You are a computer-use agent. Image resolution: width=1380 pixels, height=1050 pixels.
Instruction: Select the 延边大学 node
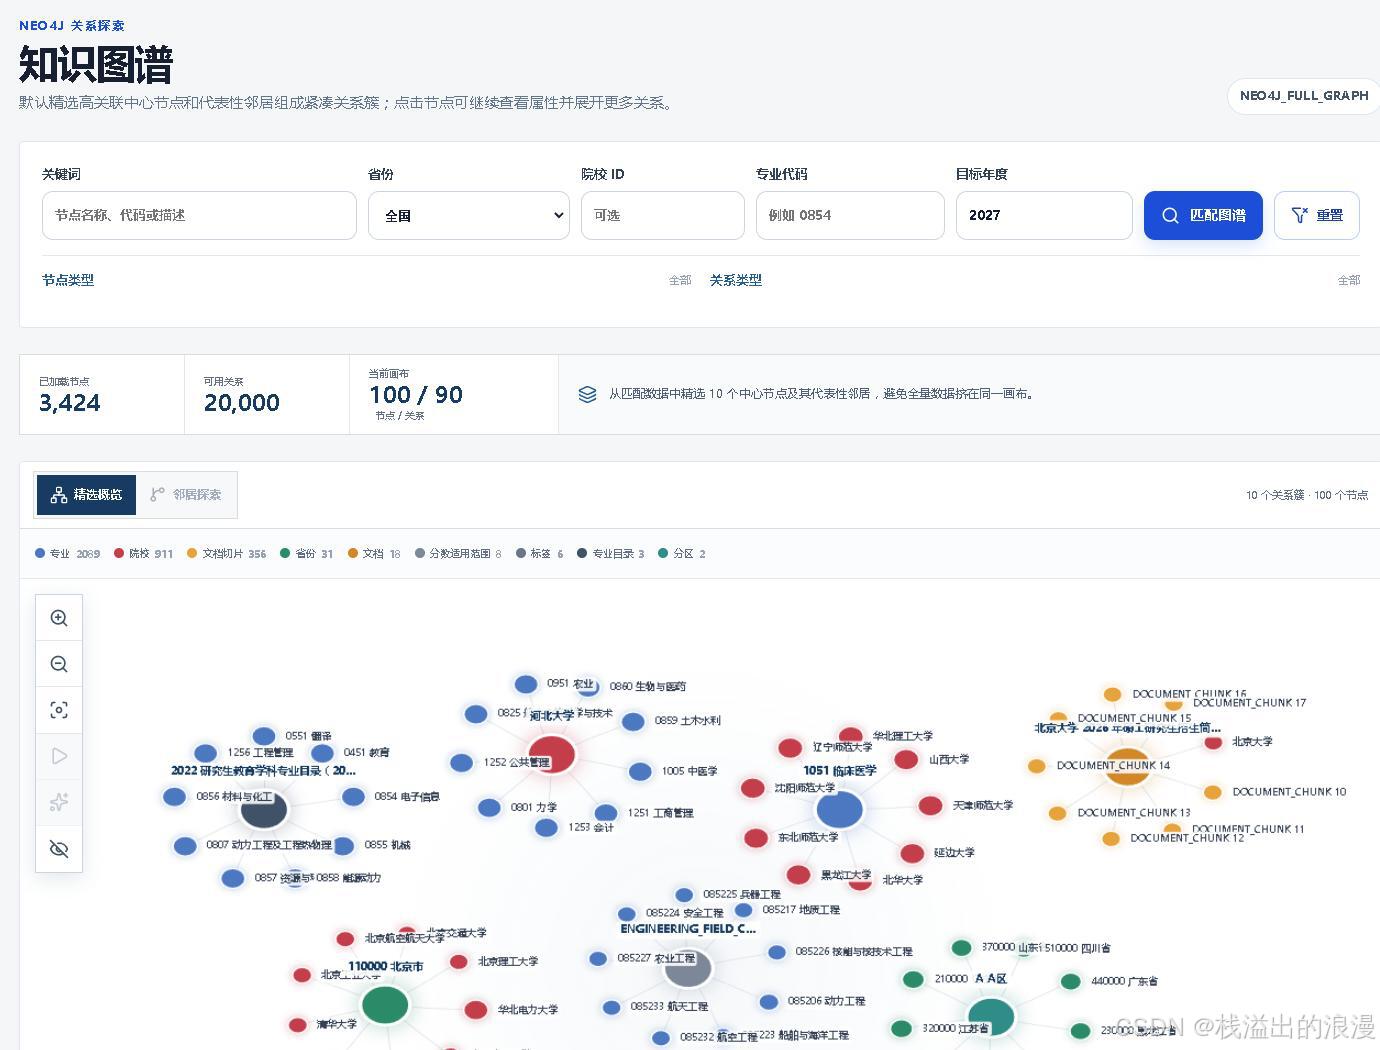912,853
